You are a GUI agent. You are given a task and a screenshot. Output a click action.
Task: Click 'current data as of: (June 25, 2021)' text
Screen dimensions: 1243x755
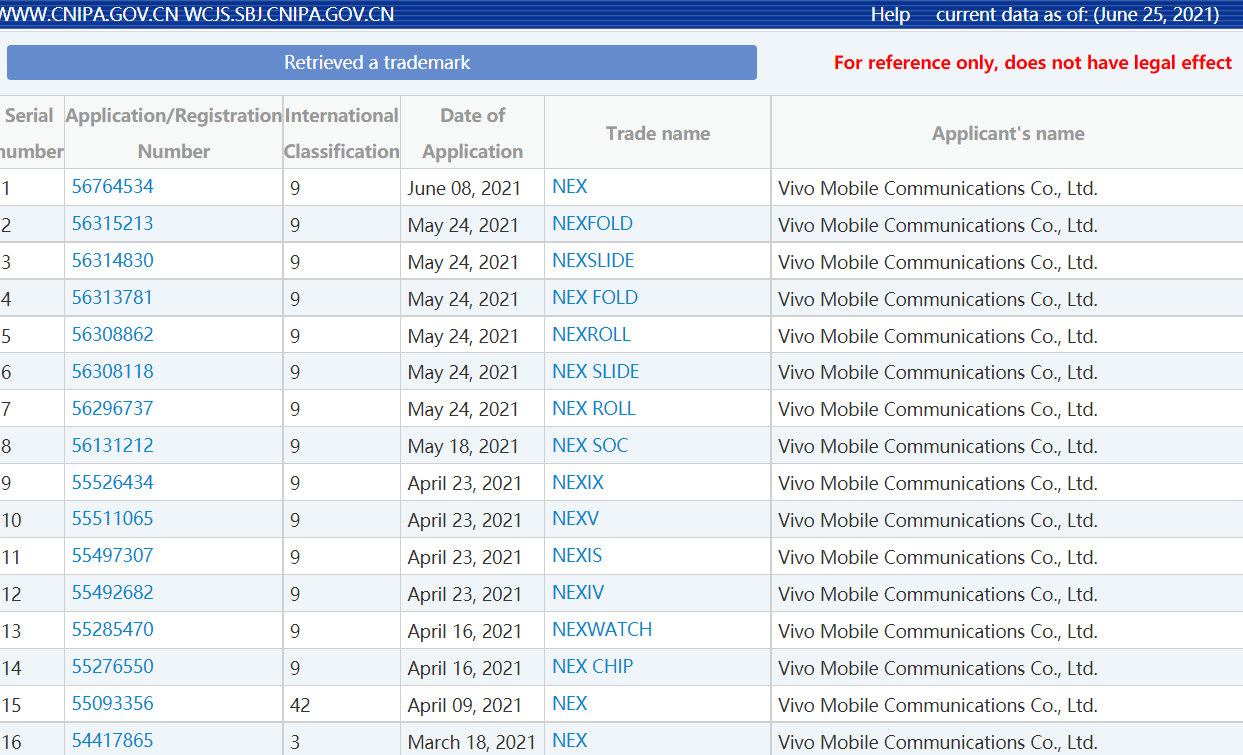[x=1077, y=14]
